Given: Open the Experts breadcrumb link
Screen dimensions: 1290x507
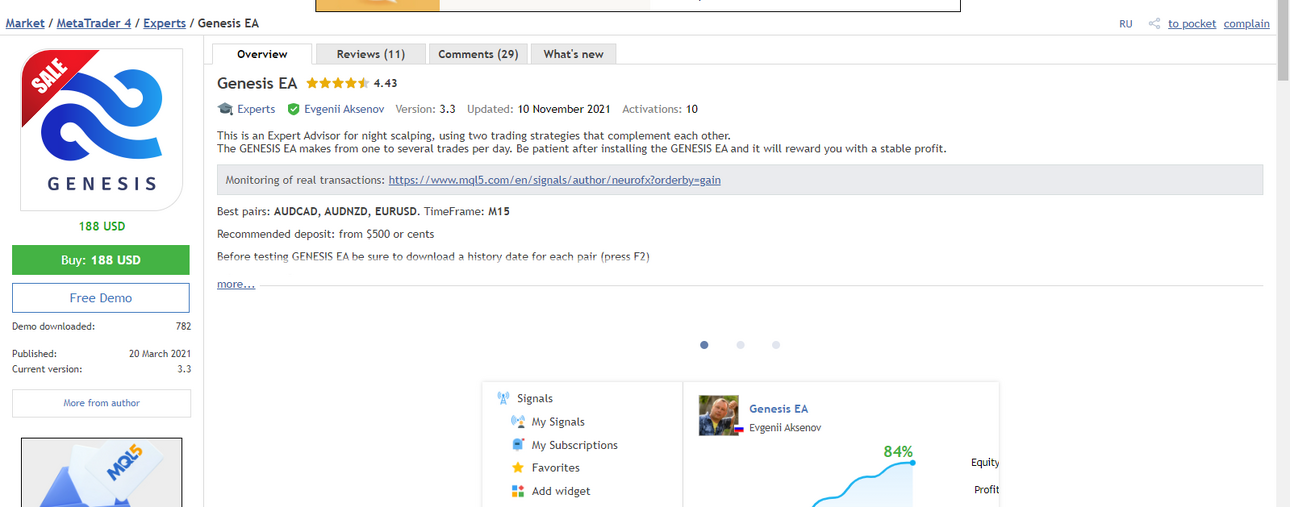Looking at the screenshot, I should tap(164, 23).
